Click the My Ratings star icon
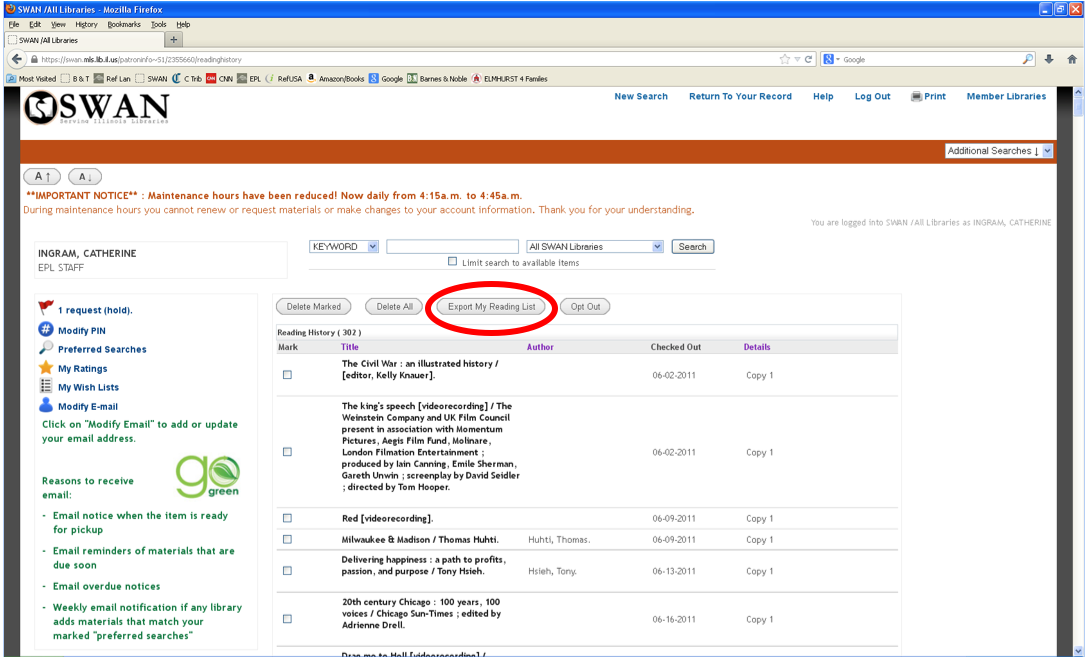 click(46, 367)
